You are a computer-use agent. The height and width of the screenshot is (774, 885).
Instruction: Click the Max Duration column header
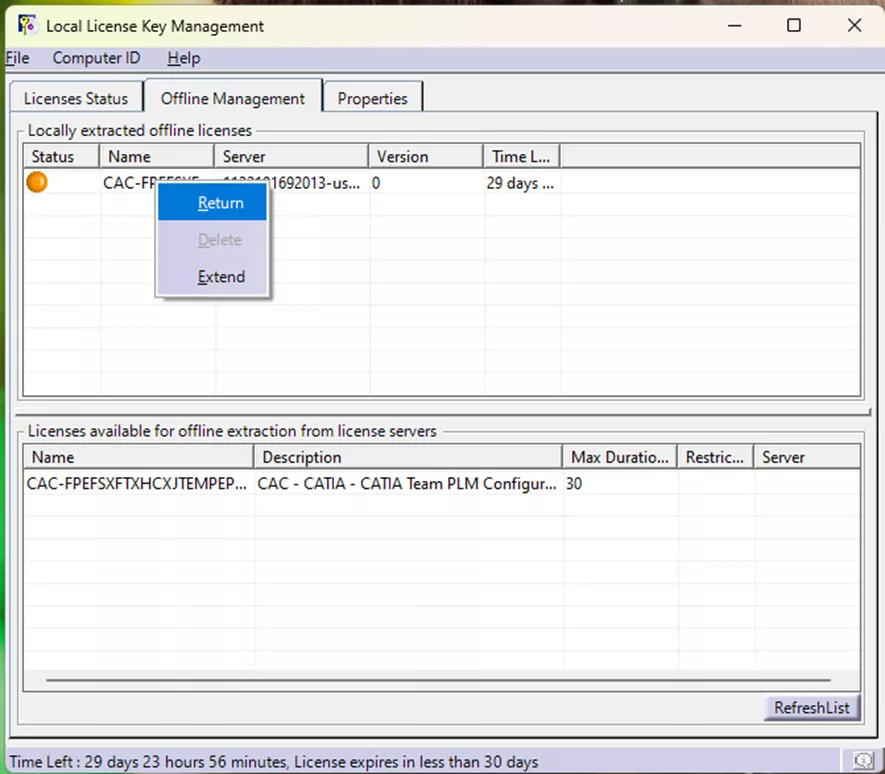point(619,457)
